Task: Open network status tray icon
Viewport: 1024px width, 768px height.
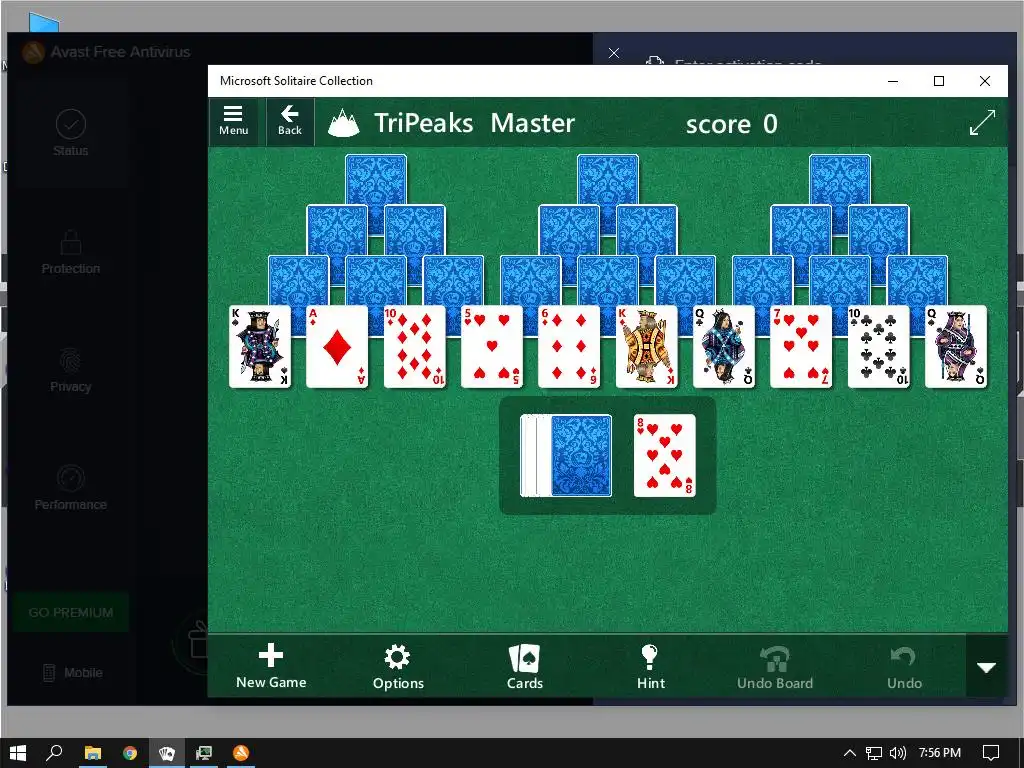Action: (x=874, y=753)
